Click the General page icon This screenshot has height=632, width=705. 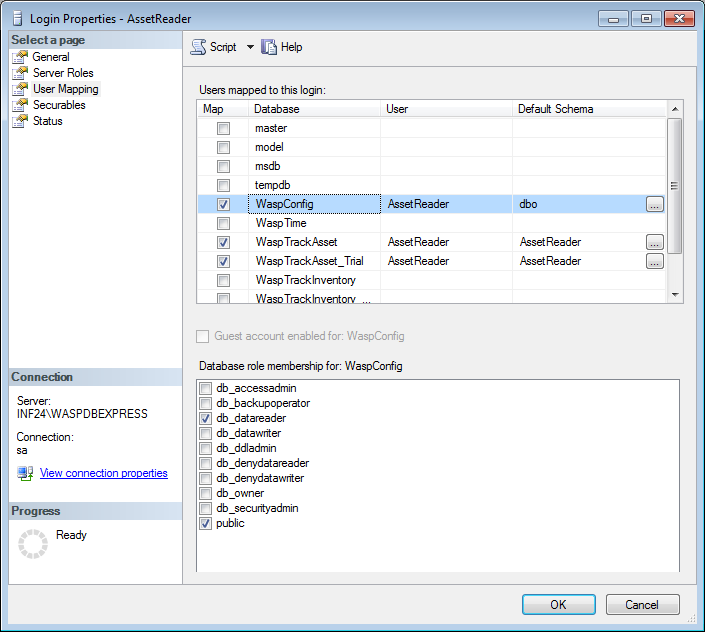tap(20, 57)
